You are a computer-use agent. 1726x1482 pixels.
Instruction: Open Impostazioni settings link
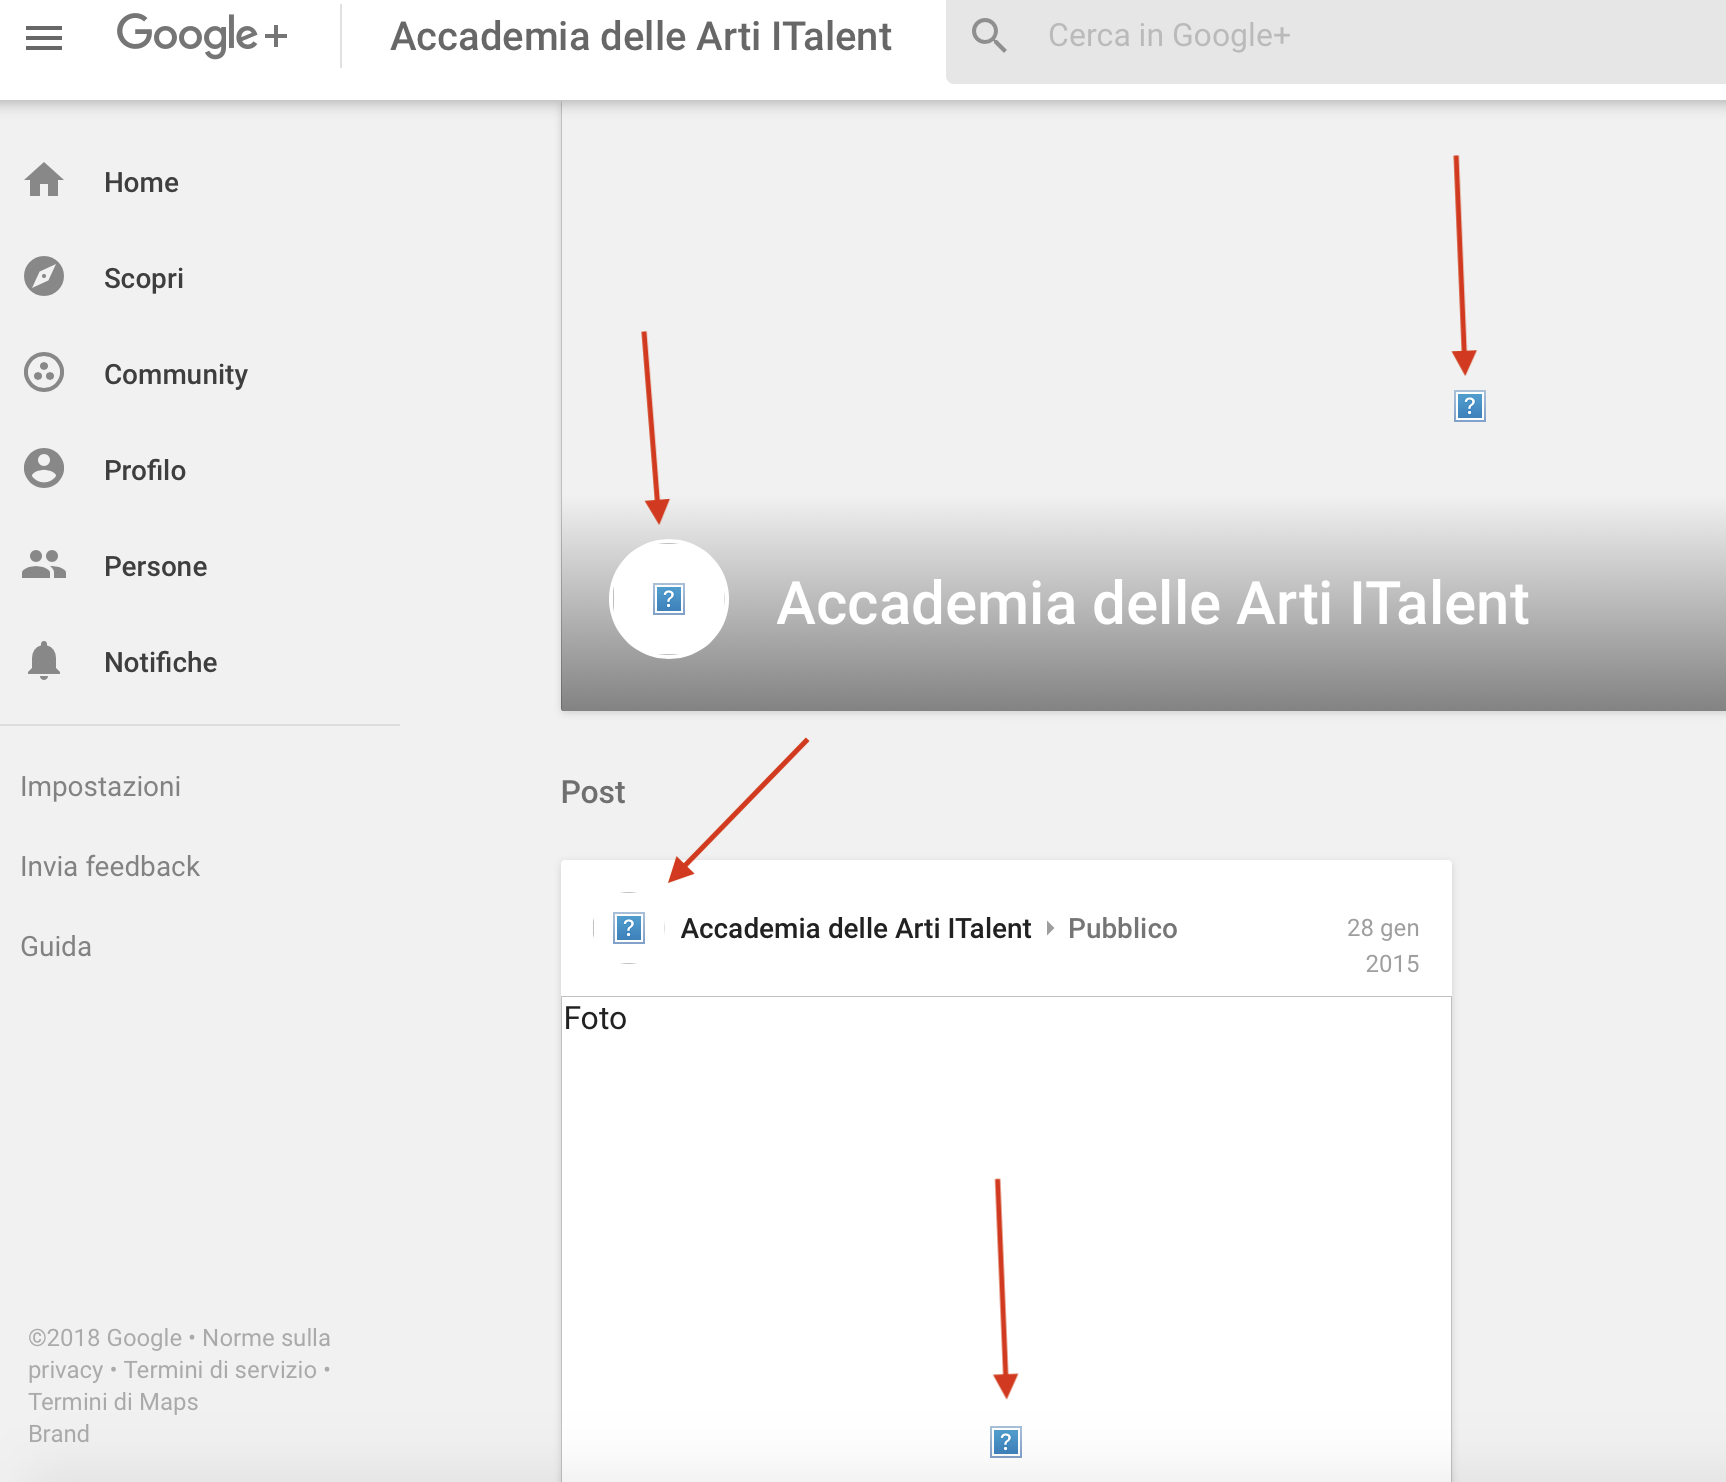coord(101,787)
